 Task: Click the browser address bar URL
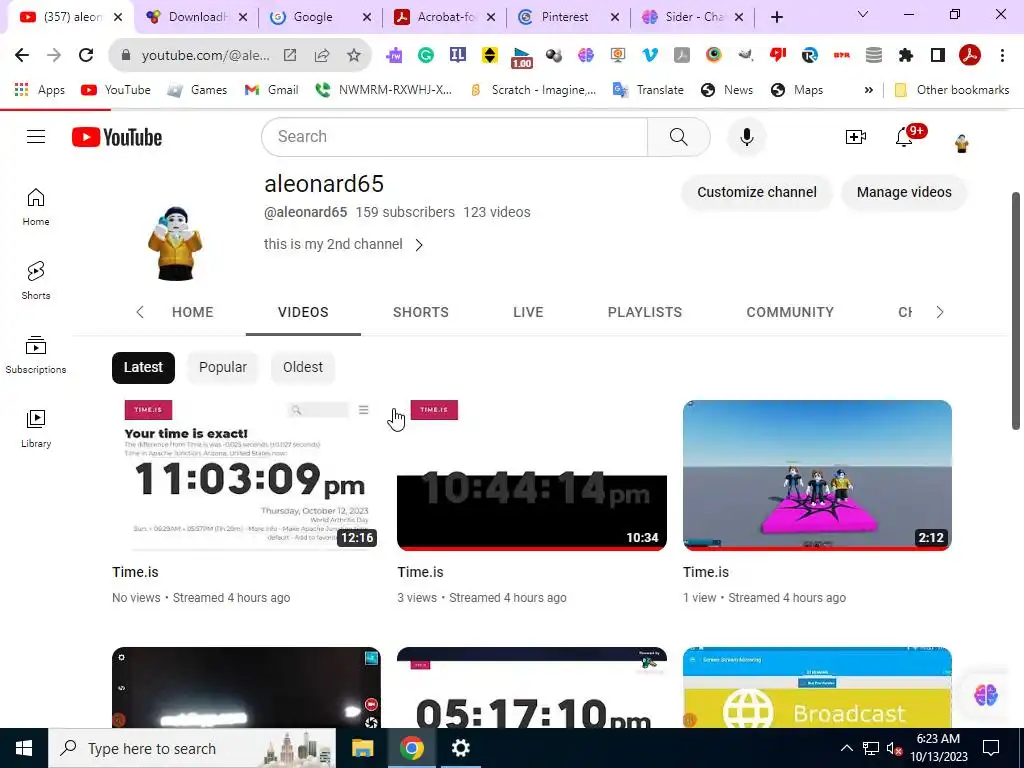[205, 56]
